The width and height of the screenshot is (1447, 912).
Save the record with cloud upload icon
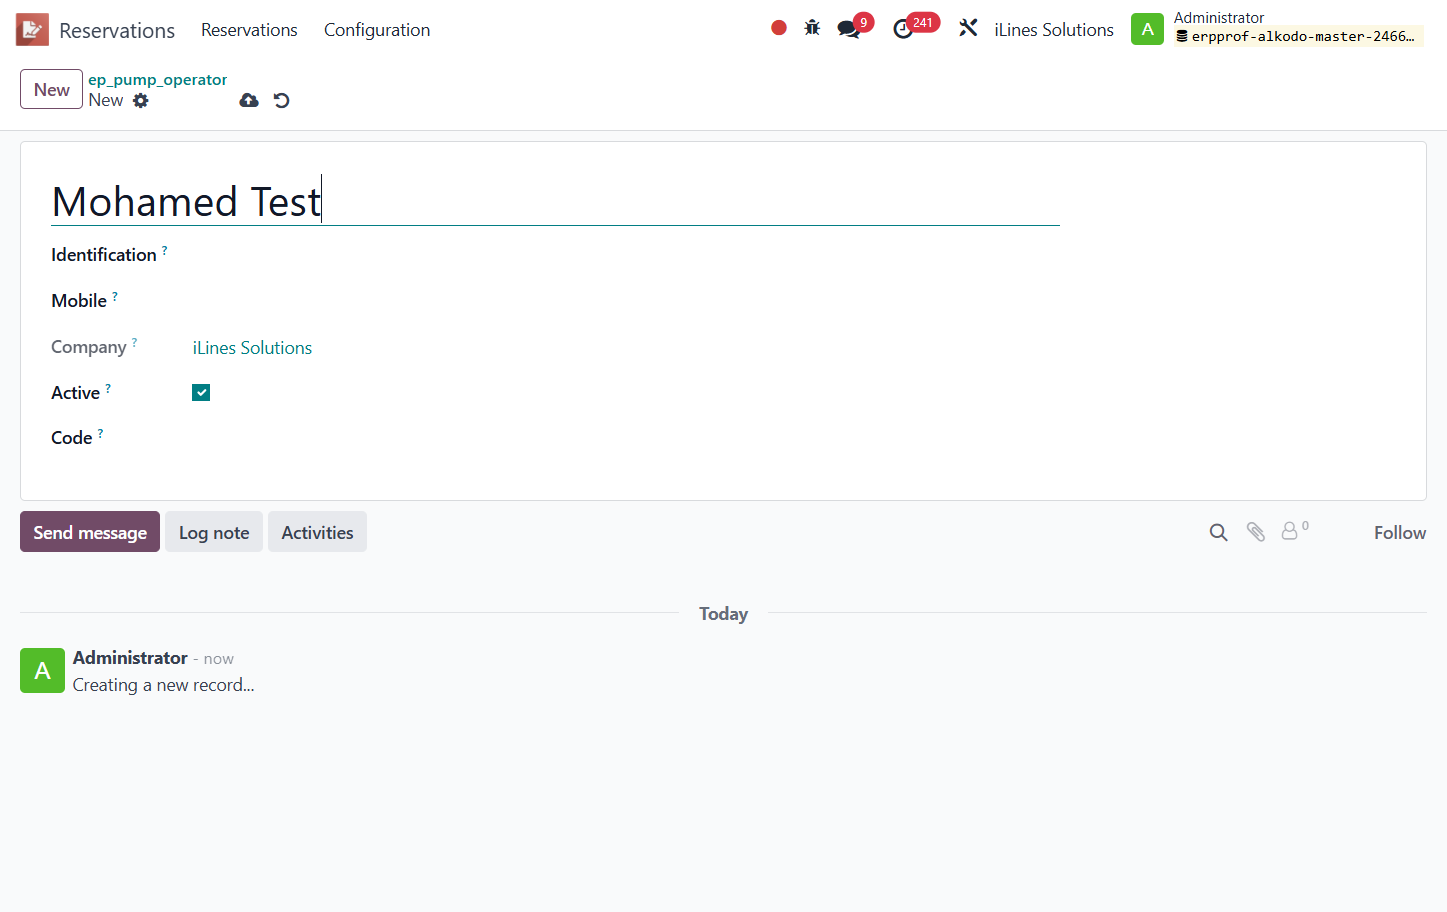pos(249,100)
